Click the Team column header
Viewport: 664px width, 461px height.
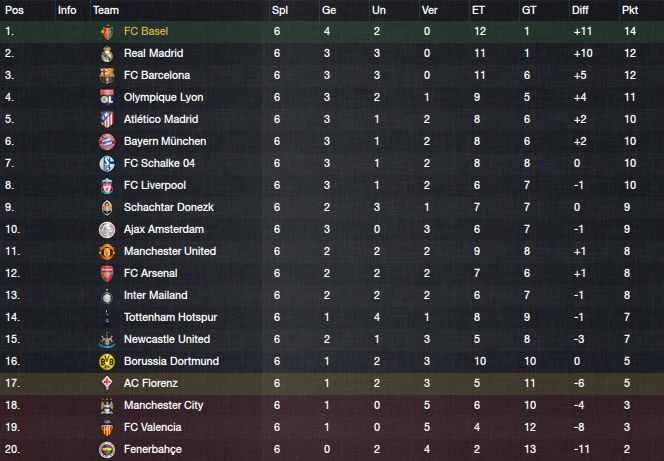[x=106, y=11]
